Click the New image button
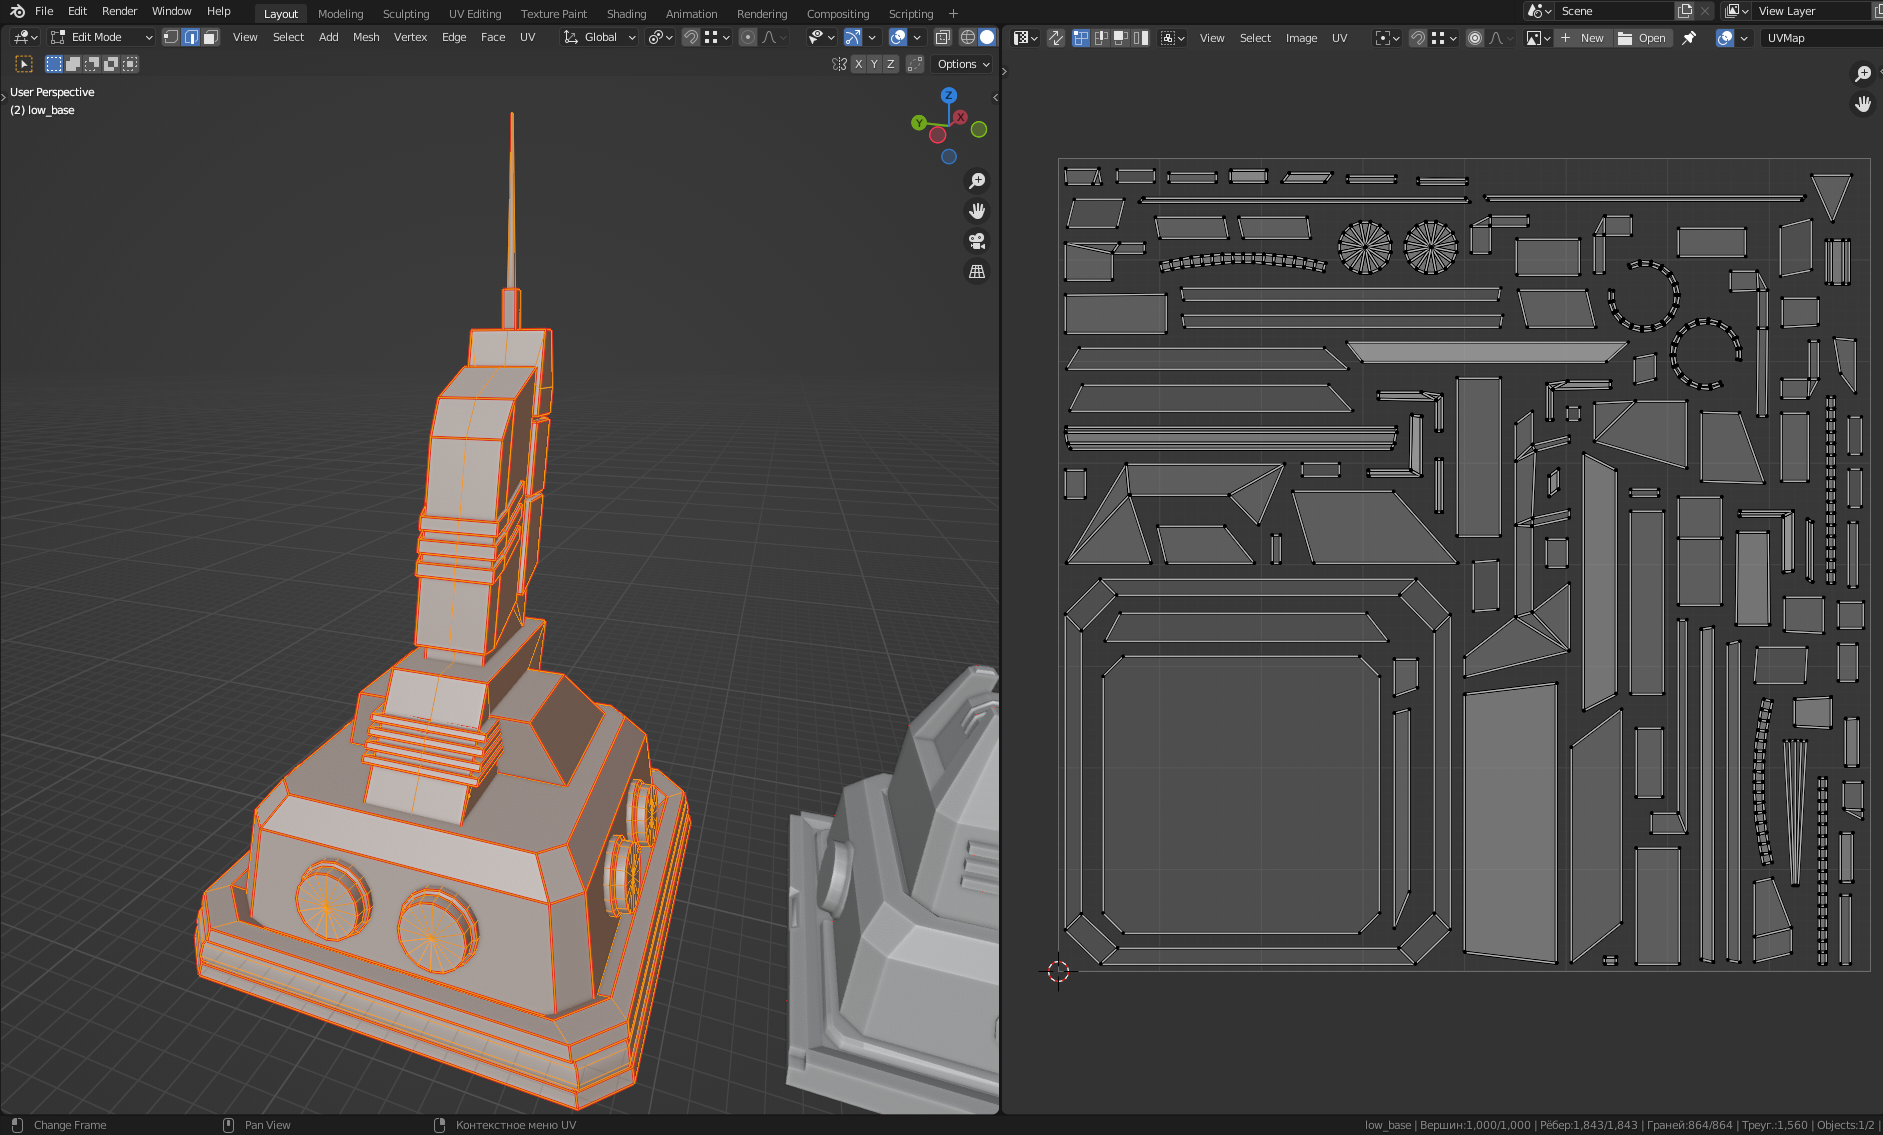 (1582, 38)
